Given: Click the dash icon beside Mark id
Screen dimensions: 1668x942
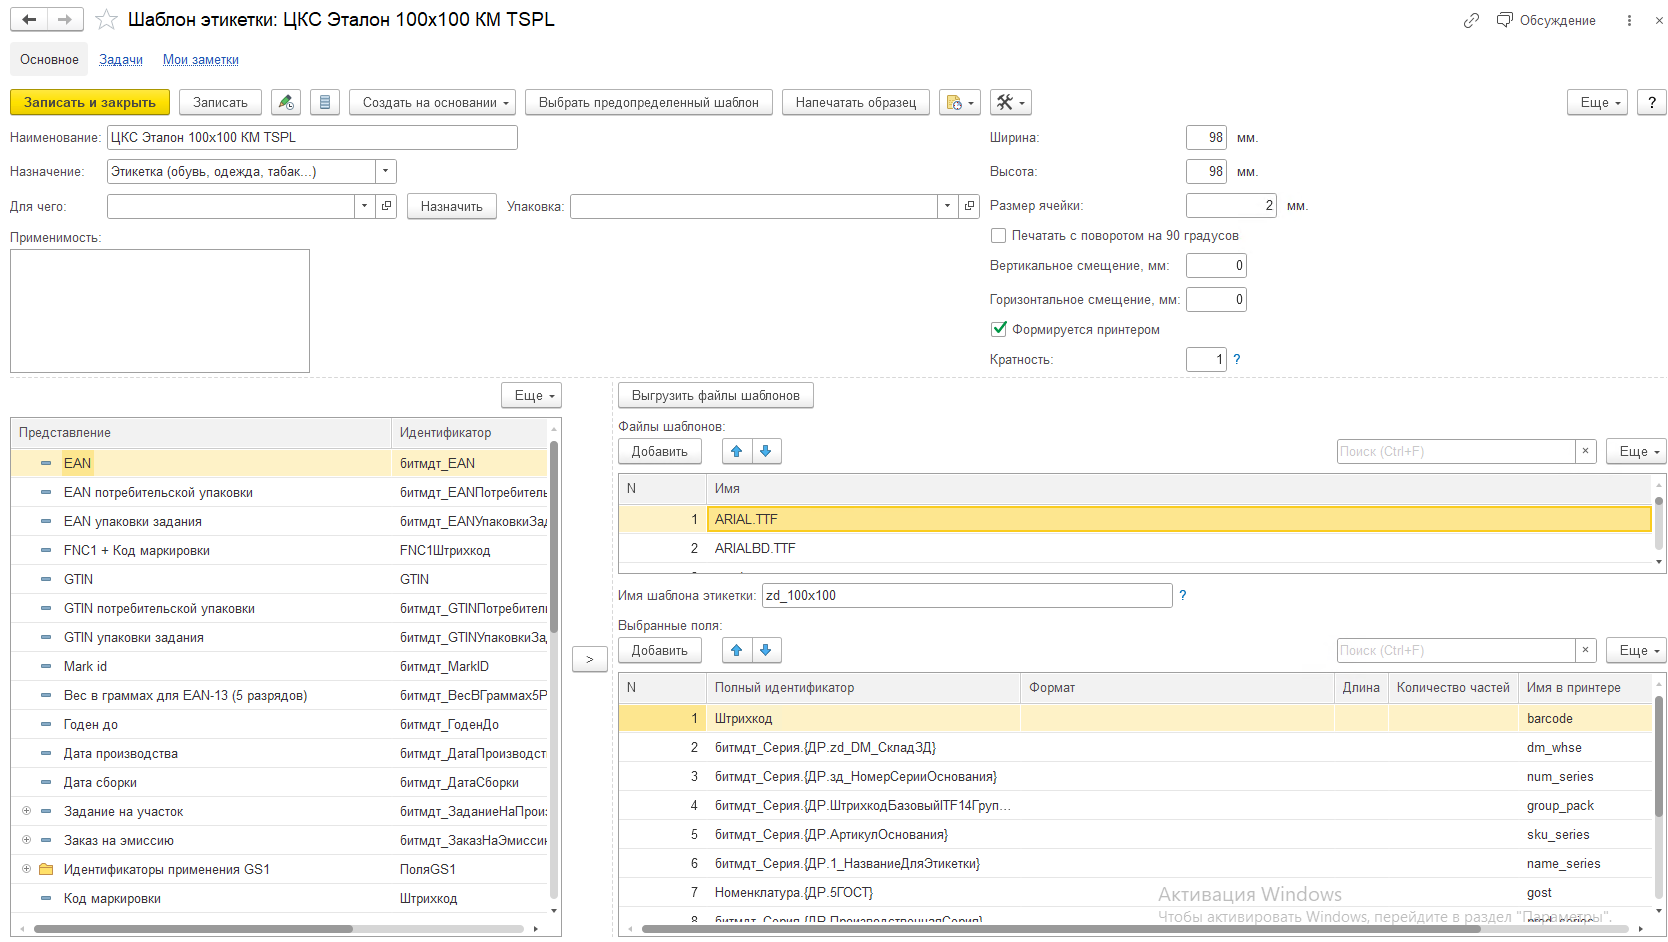Looking at the screenshot, I should (x=46, y=666).
